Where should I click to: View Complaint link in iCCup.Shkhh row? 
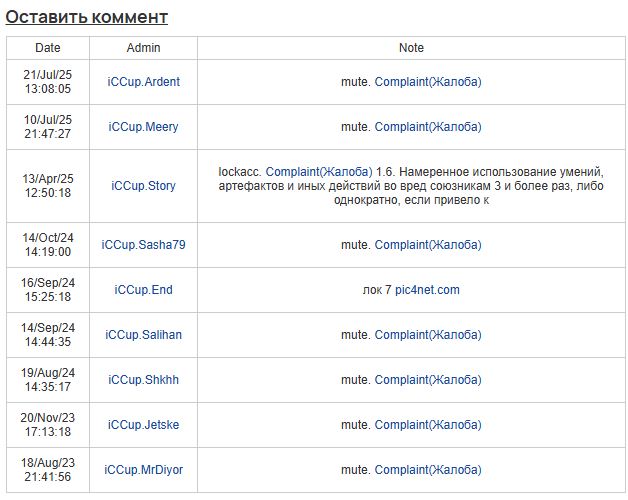point(428,380)
